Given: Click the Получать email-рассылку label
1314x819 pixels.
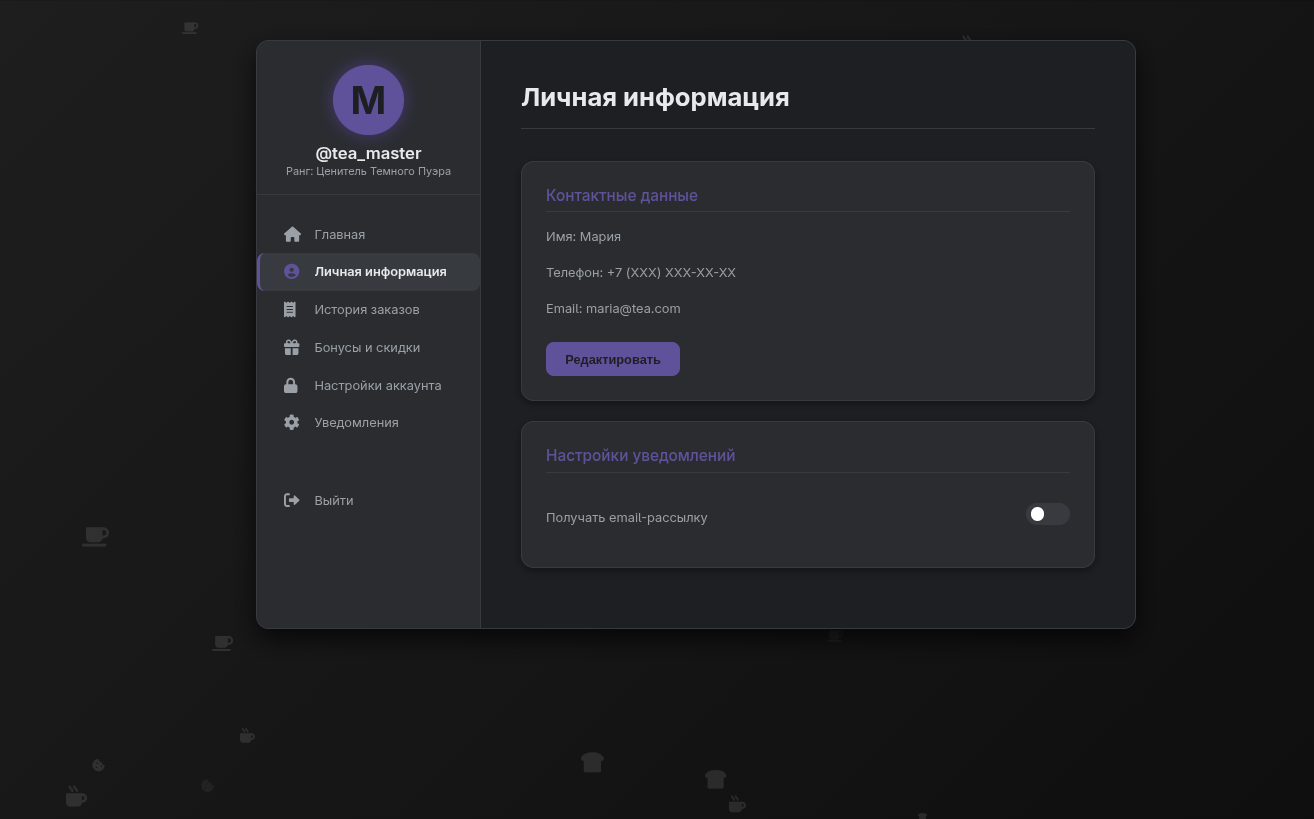Looking at the screenshot, I should pos(626,518).
